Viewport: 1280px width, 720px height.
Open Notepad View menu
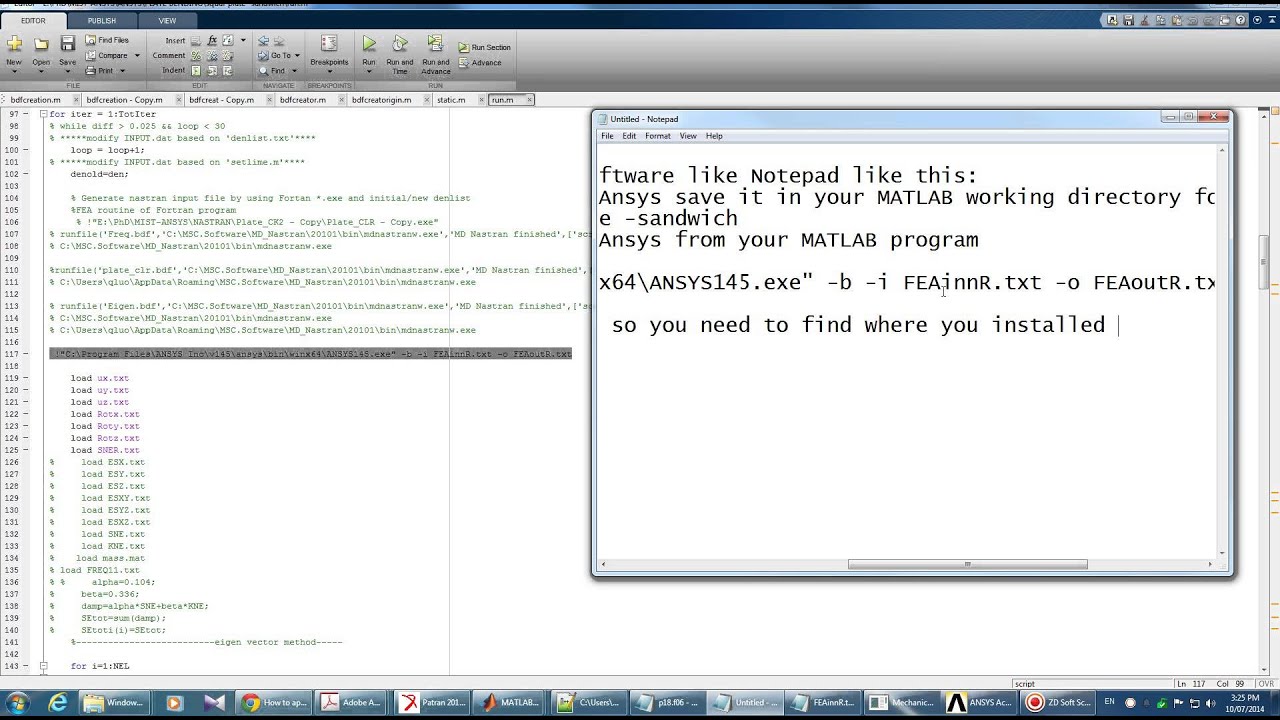click(x=688, y=136)
